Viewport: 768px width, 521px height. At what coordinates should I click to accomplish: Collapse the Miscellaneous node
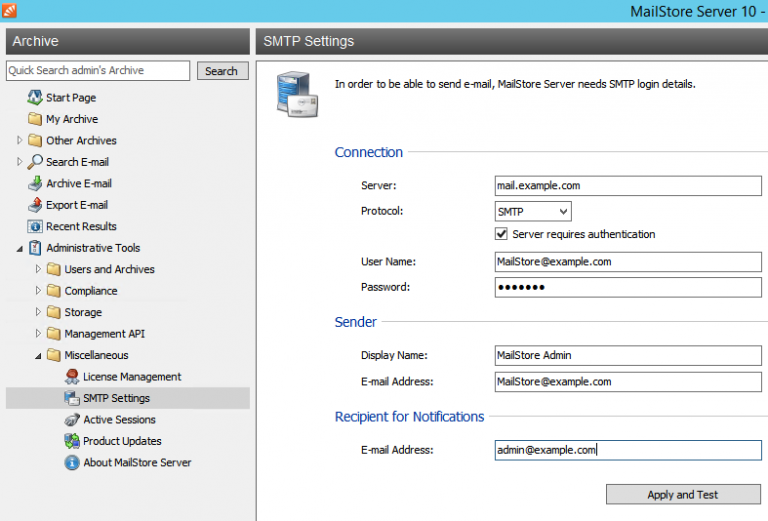pos(38,356)
